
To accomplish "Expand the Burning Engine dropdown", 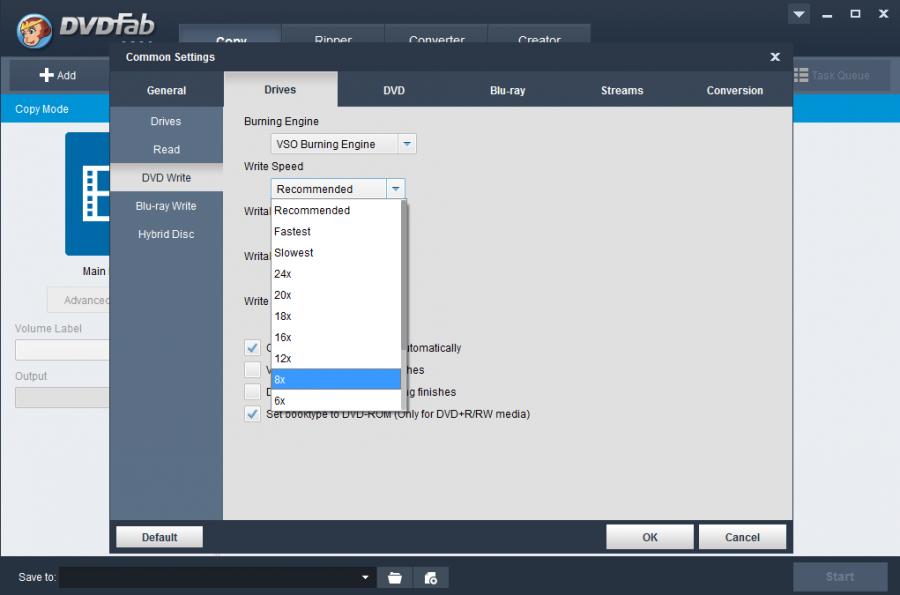I will [x=407, y=144].
